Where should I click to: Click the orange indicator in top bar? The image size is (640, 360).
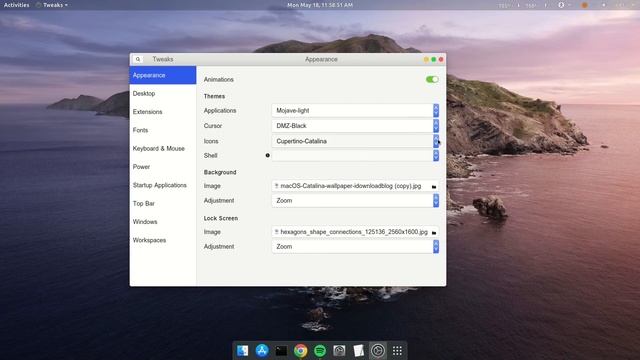click(x=584, y=5)
